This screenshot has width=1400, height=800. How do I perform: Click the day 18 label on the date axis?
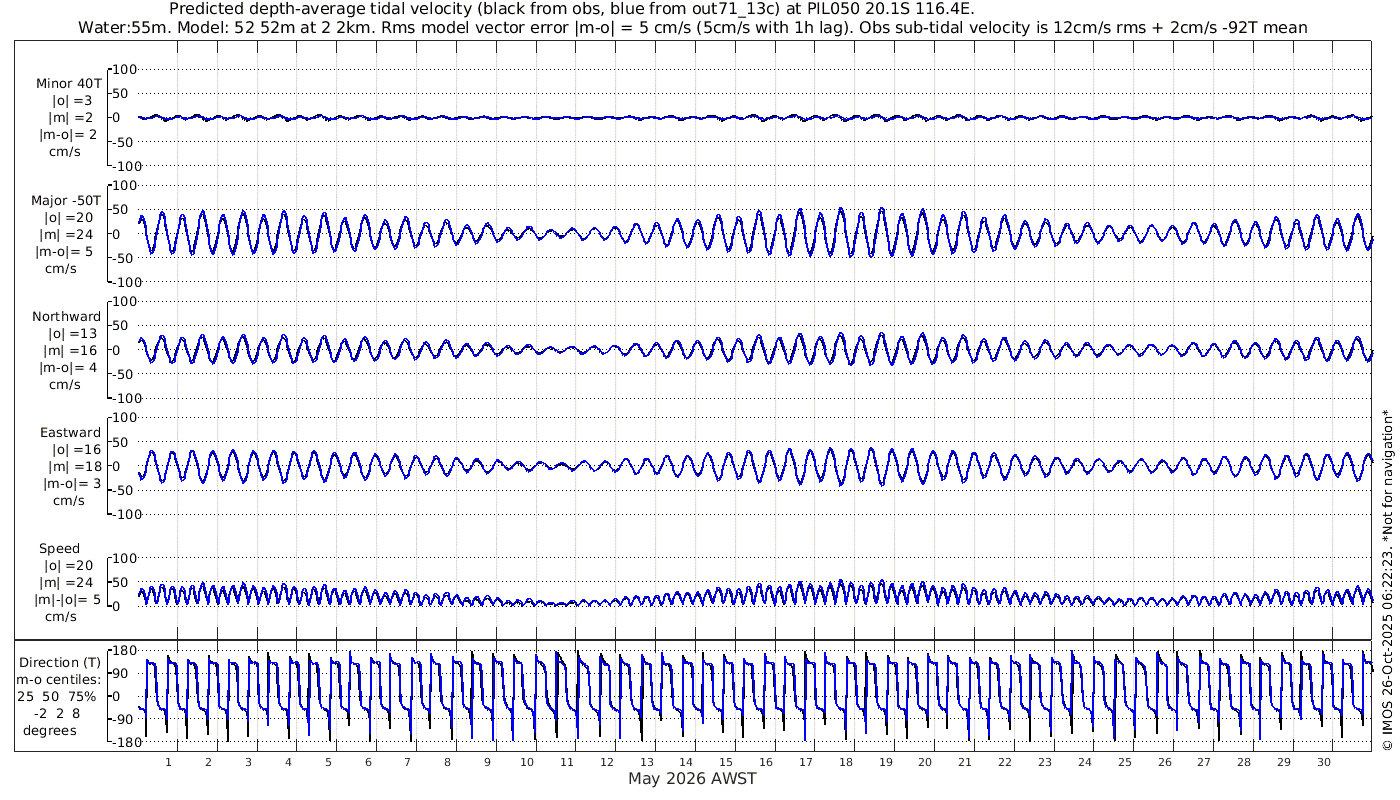pyautogui.click(x=846, y=762)
